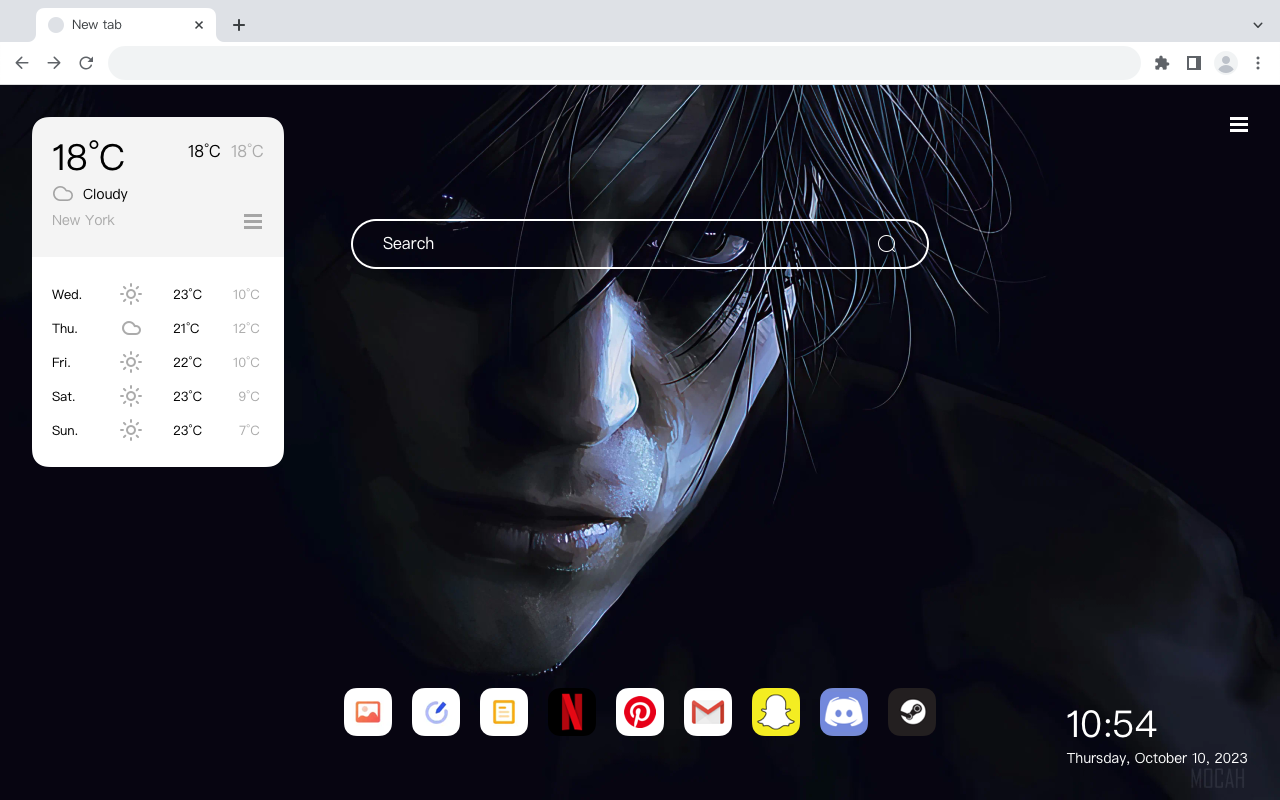Screen dimensions: 1280x800
Task: Click the Thursday cloud forecast icon
Action: pyautogui.click(x=131, y=328)
